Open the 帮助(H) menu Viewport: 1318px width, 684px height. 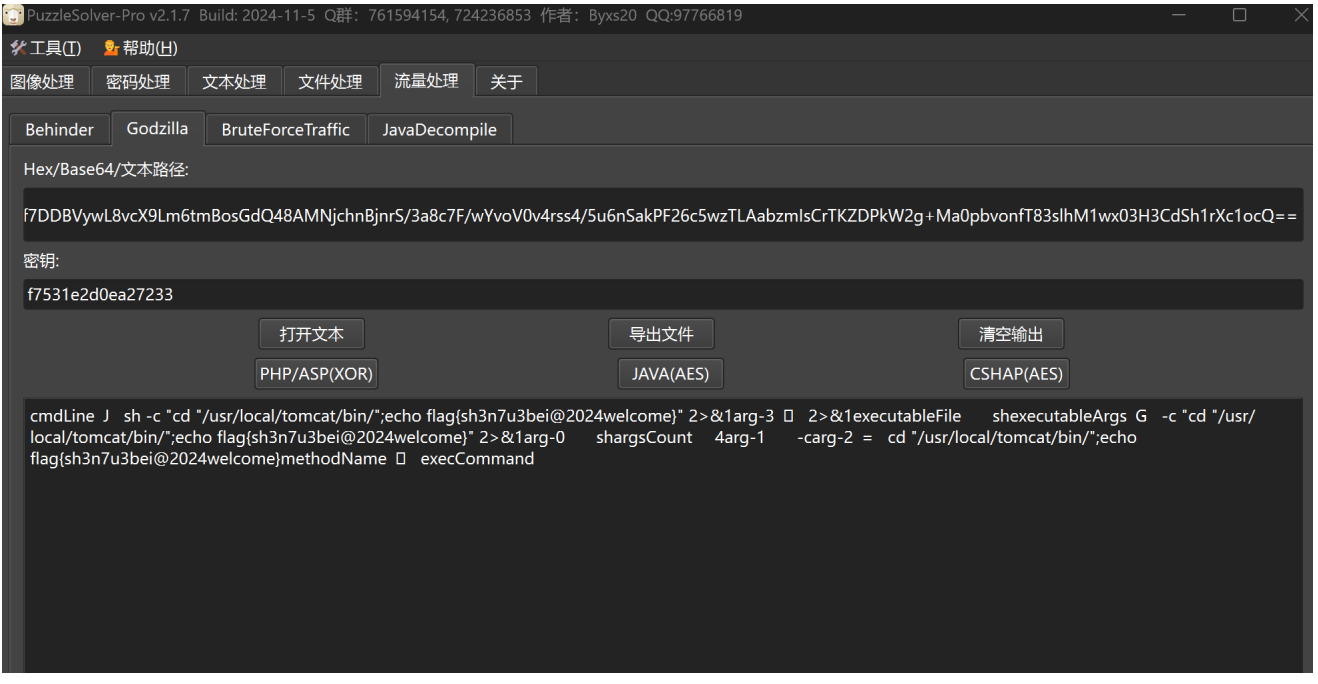[x=140, y=49]
